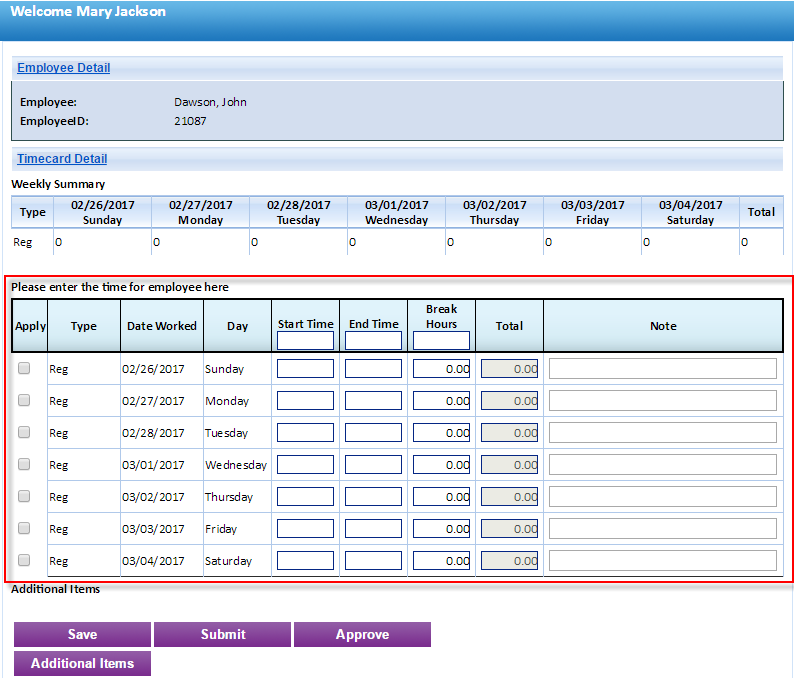794x678 pixels.
Task: Click the 'Additional Items' section label
Action: click(x=56, y=589)
